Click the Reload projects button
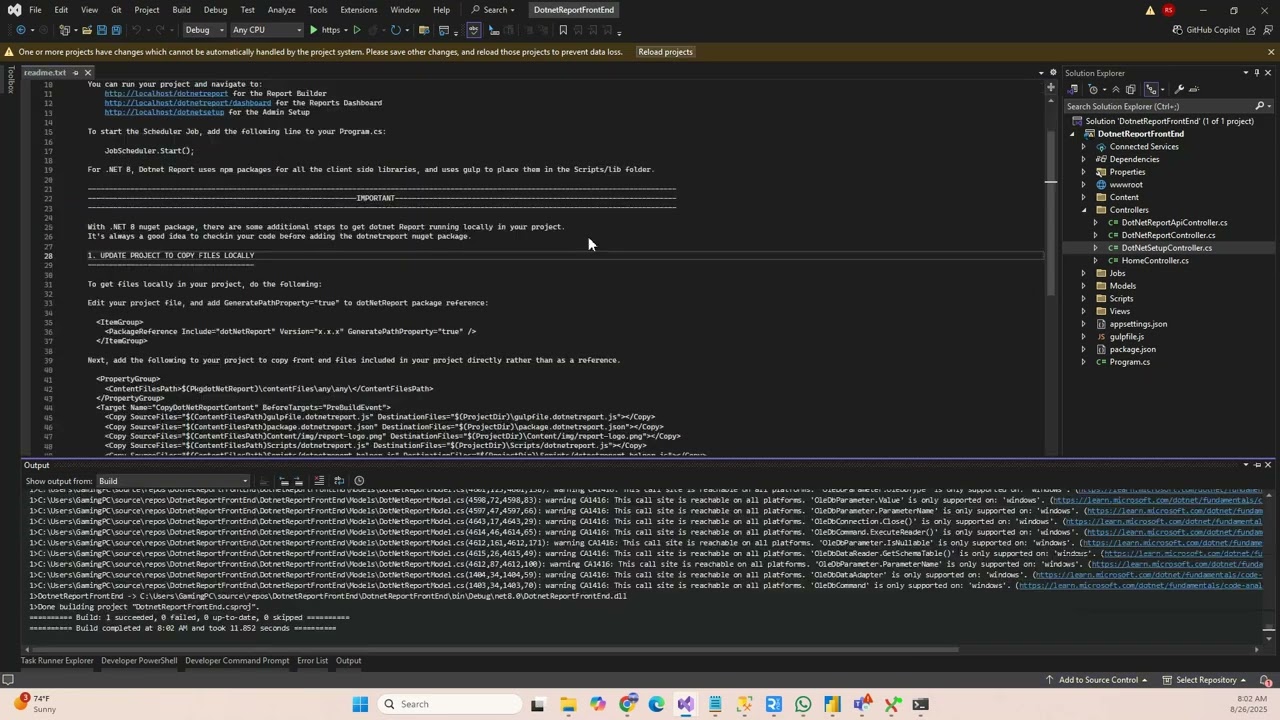This screenshot has width=1280, height=720. point(665,52)
